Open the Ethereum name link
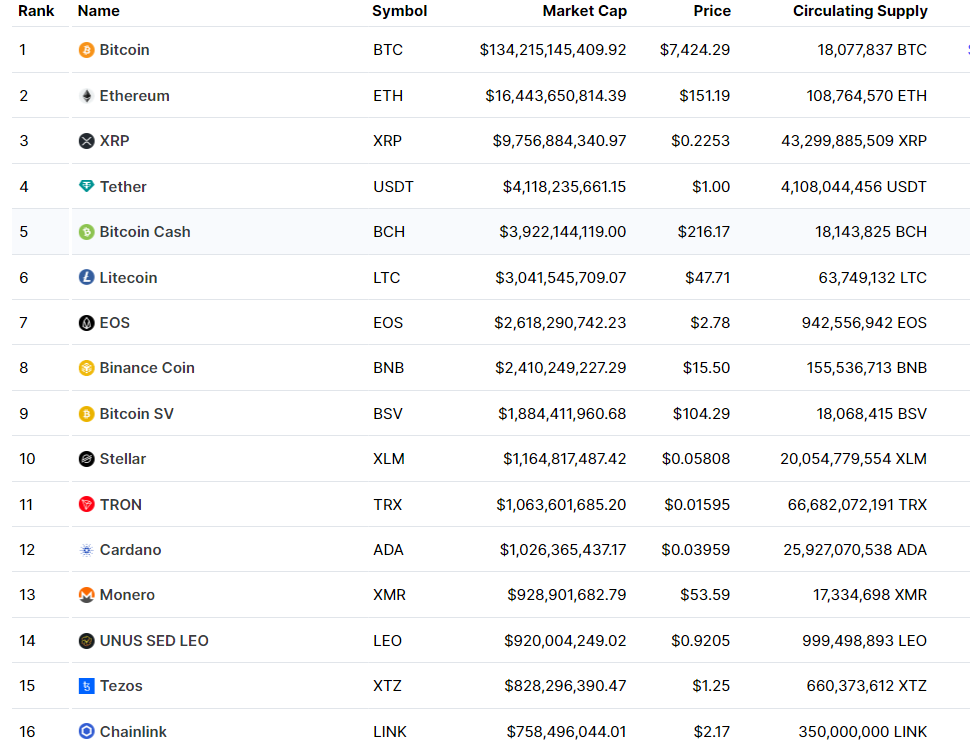Image resolution: width=970 pixels, height=747 pixels. (134, 96)
